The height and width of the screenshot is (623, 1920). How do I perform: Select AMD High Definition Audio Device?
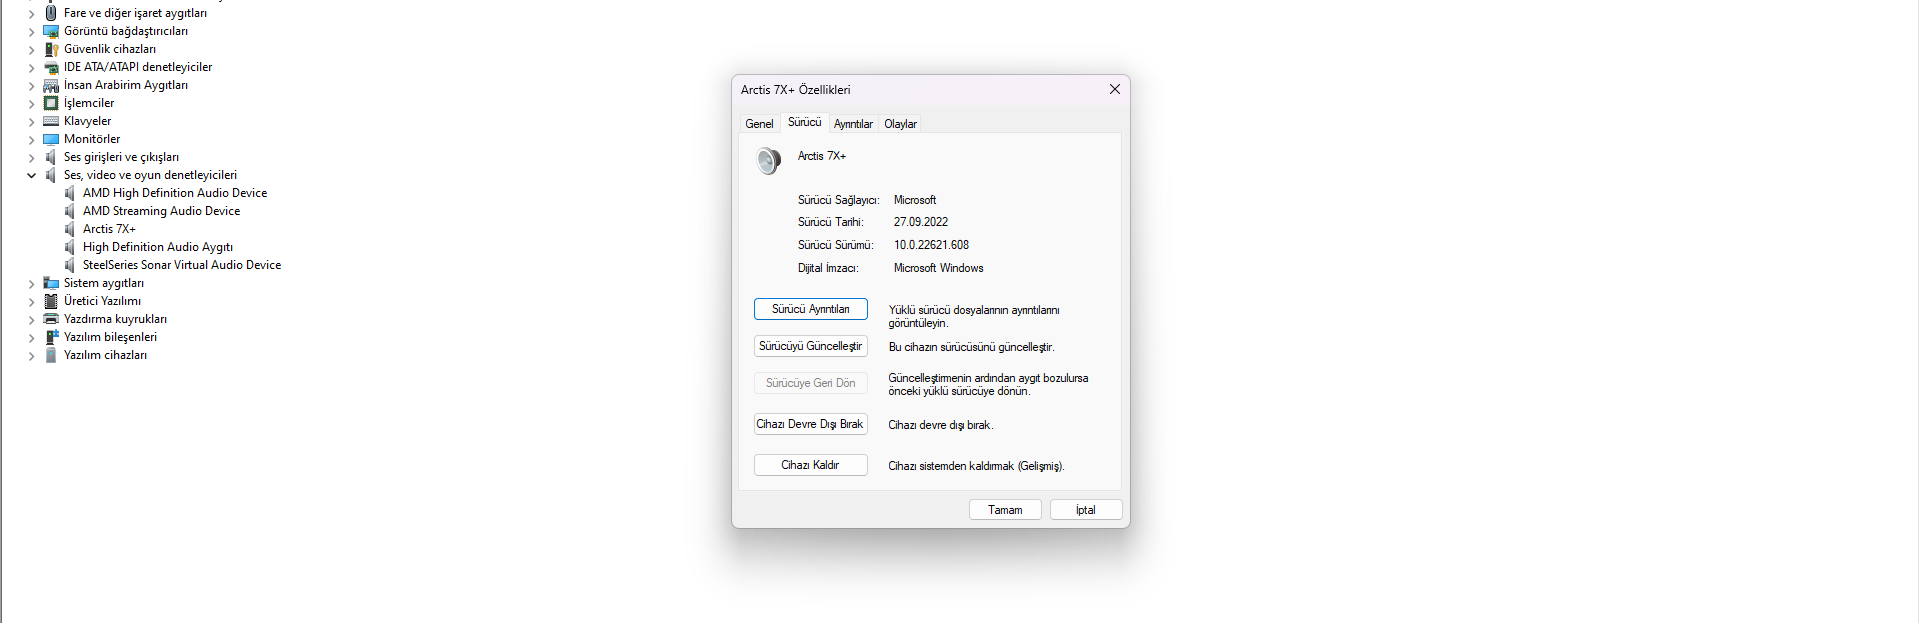(x=175, y=193)
